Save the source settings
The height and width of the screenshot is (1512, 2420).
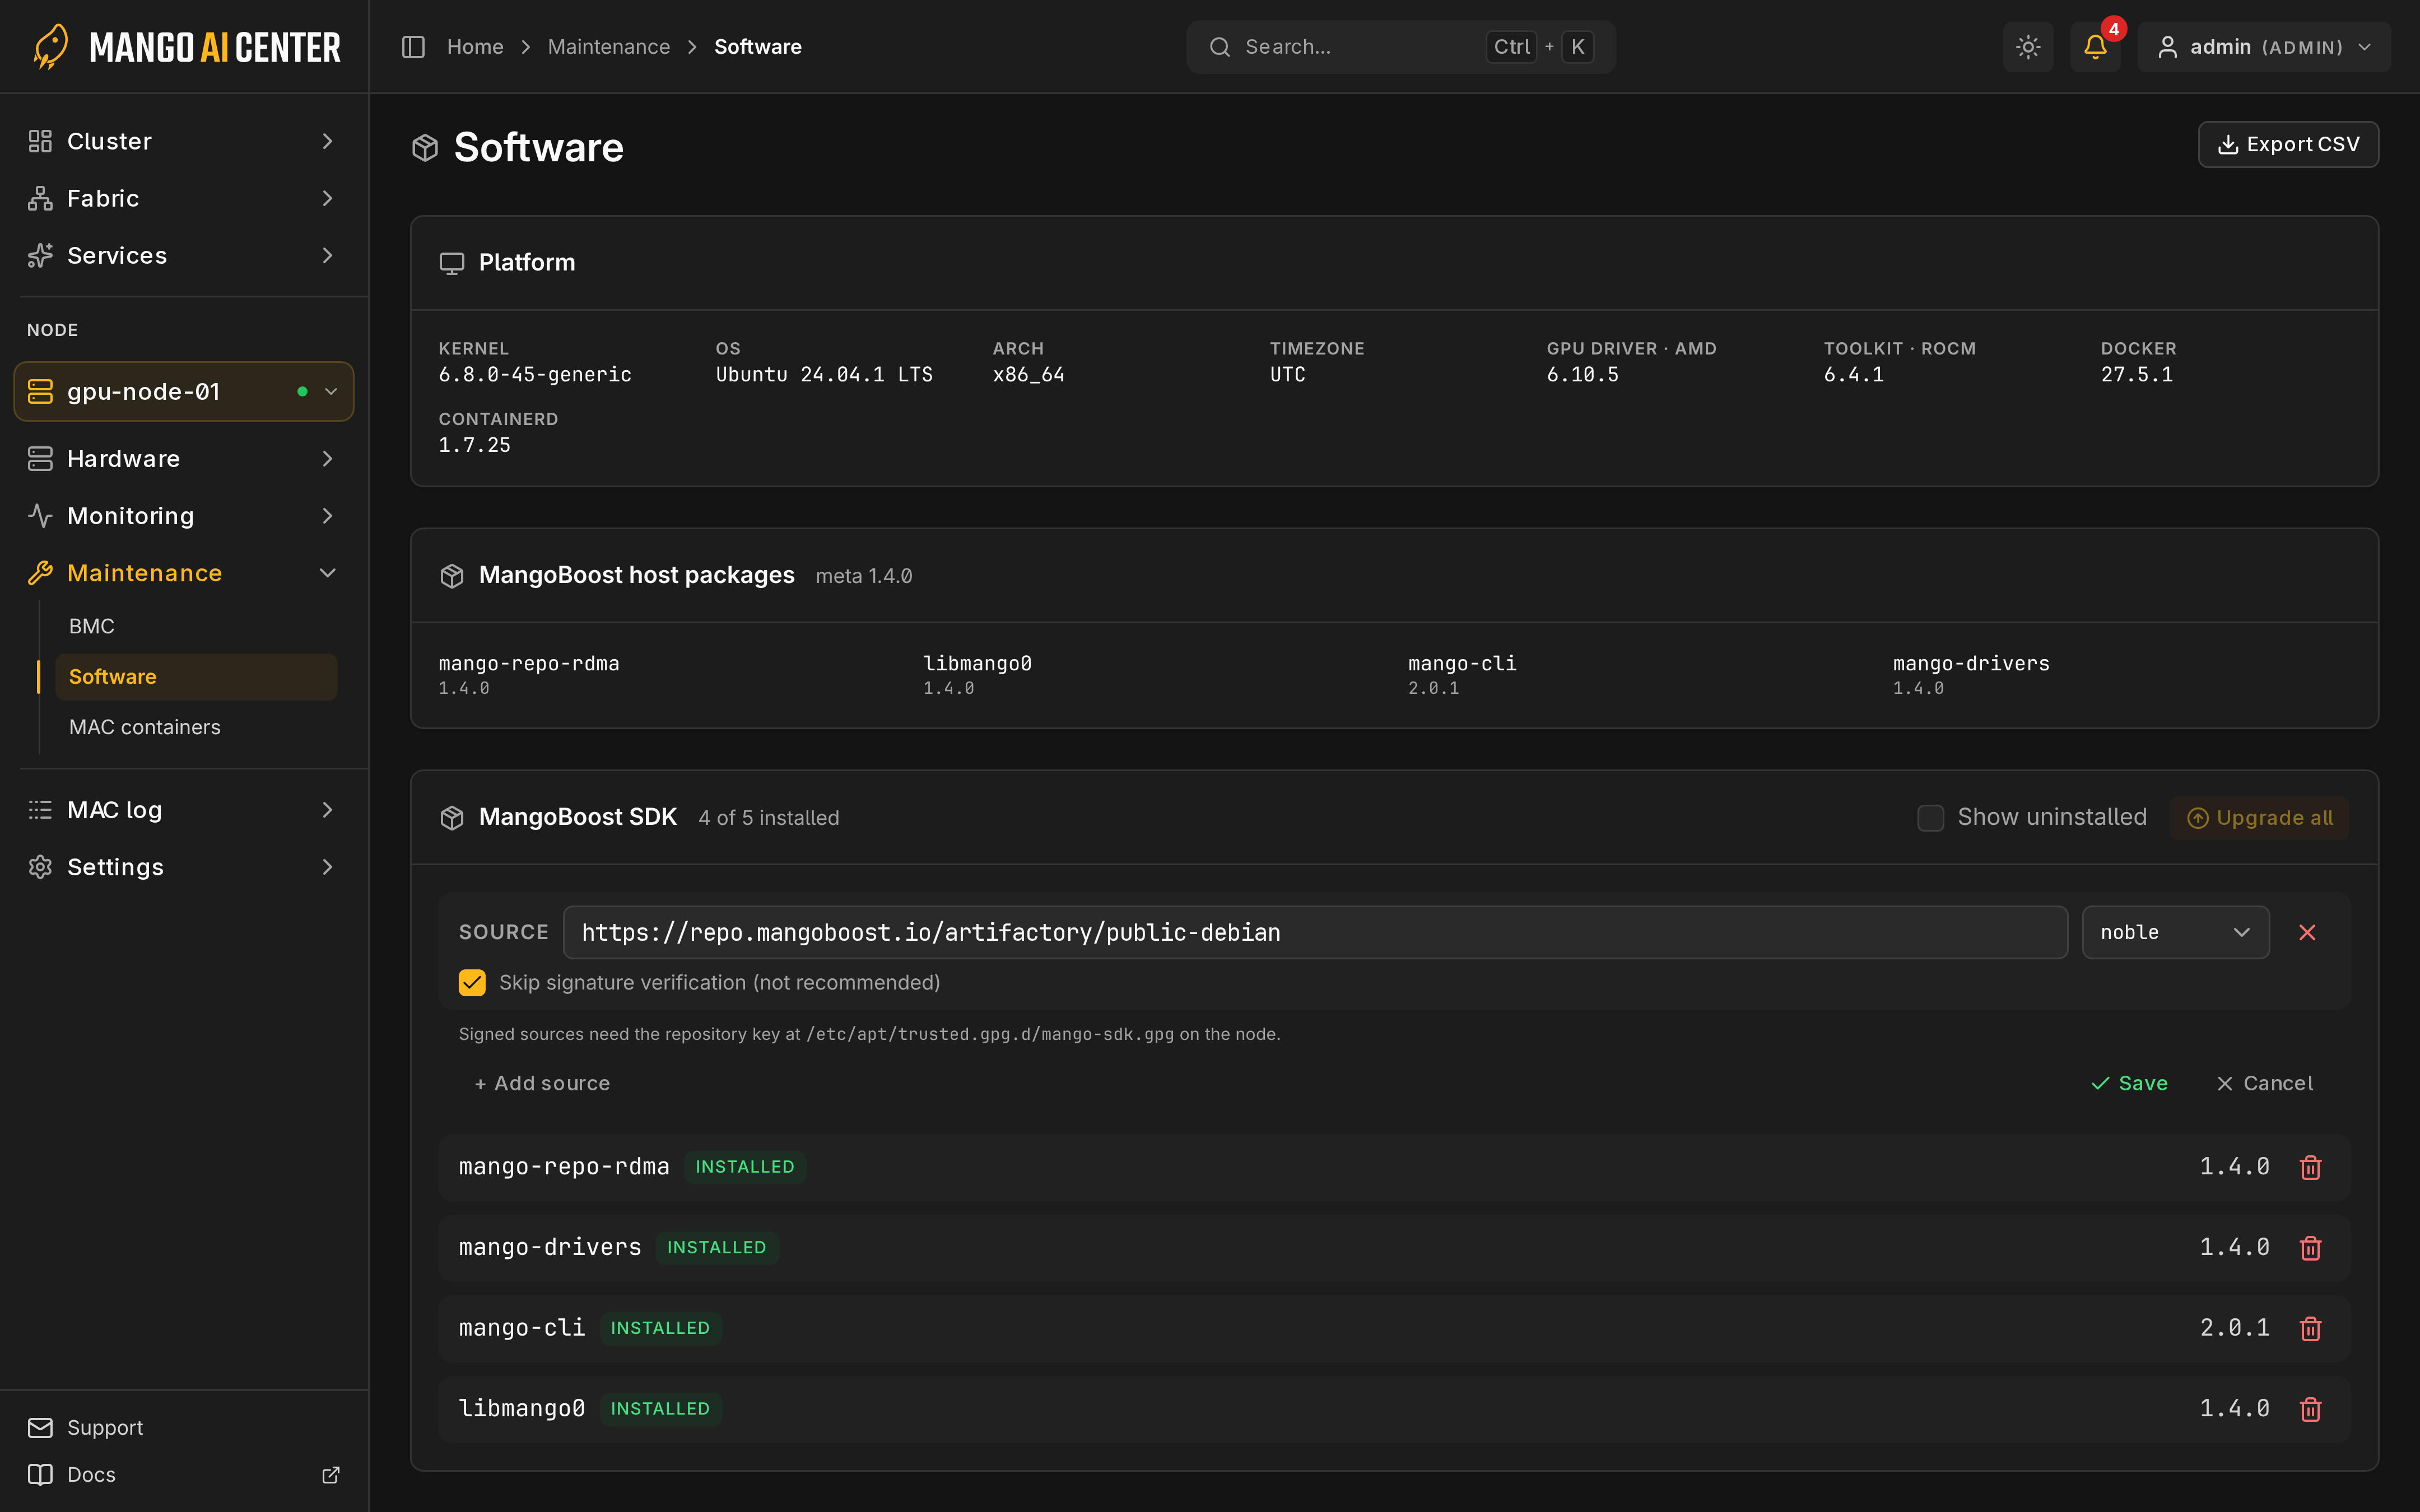[x=2129, y=1083]
